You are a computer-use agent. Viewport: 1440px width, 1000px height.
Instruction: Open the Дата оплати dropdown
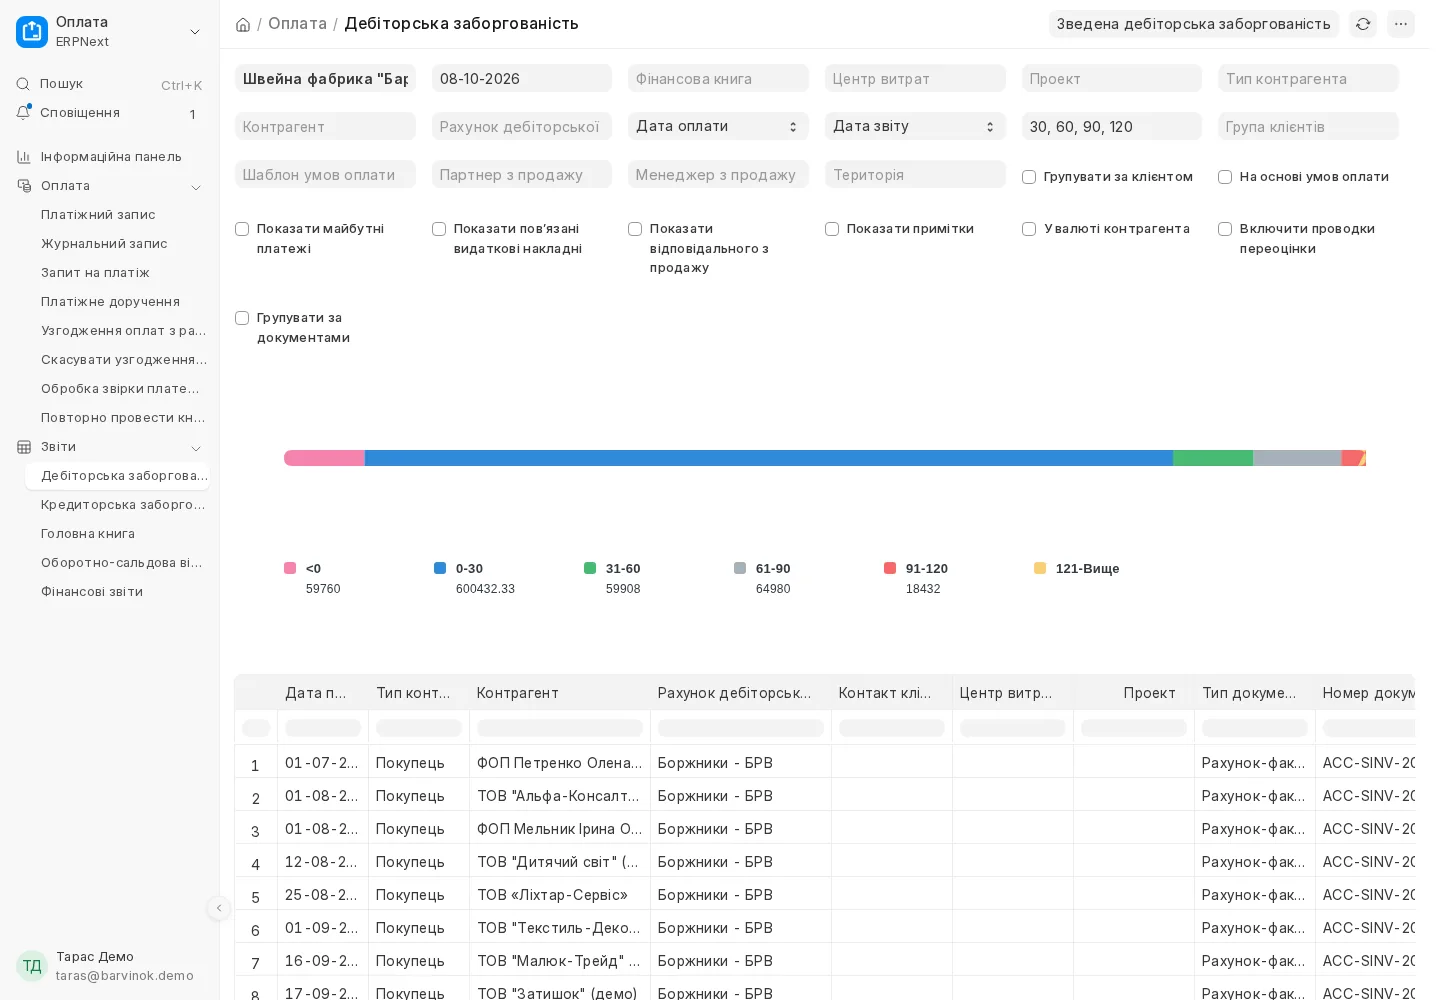coord(718,126)
